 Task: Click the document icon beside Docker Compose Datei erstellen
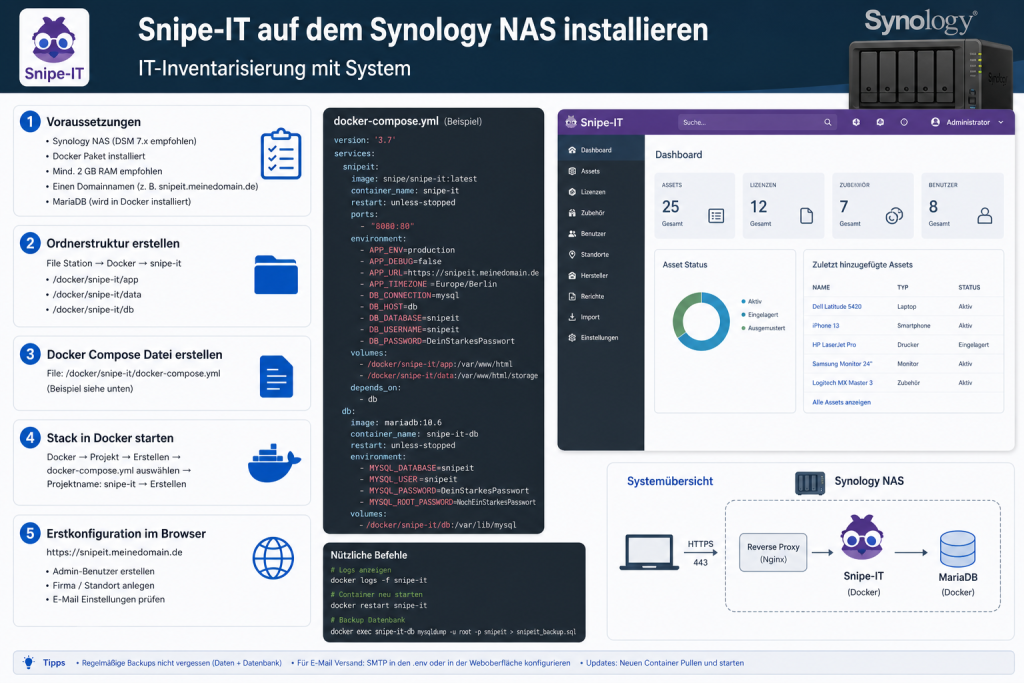[x=276, y=376]
